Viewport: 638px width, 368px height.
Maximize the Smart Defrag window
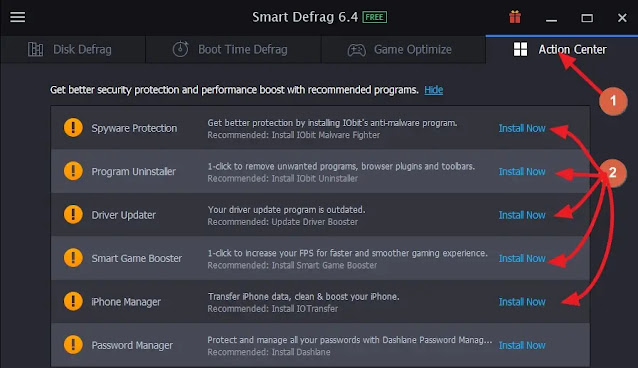587,18
